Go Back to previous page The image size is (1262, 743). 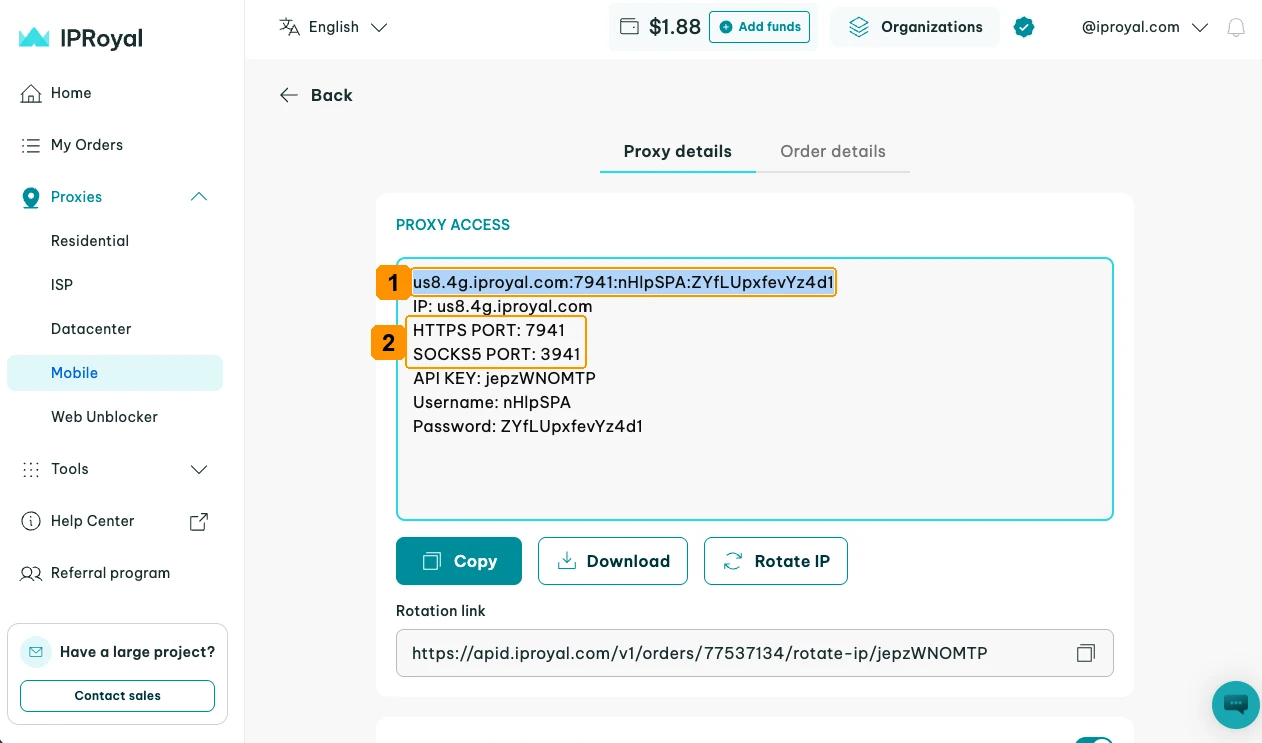[316, 95]
